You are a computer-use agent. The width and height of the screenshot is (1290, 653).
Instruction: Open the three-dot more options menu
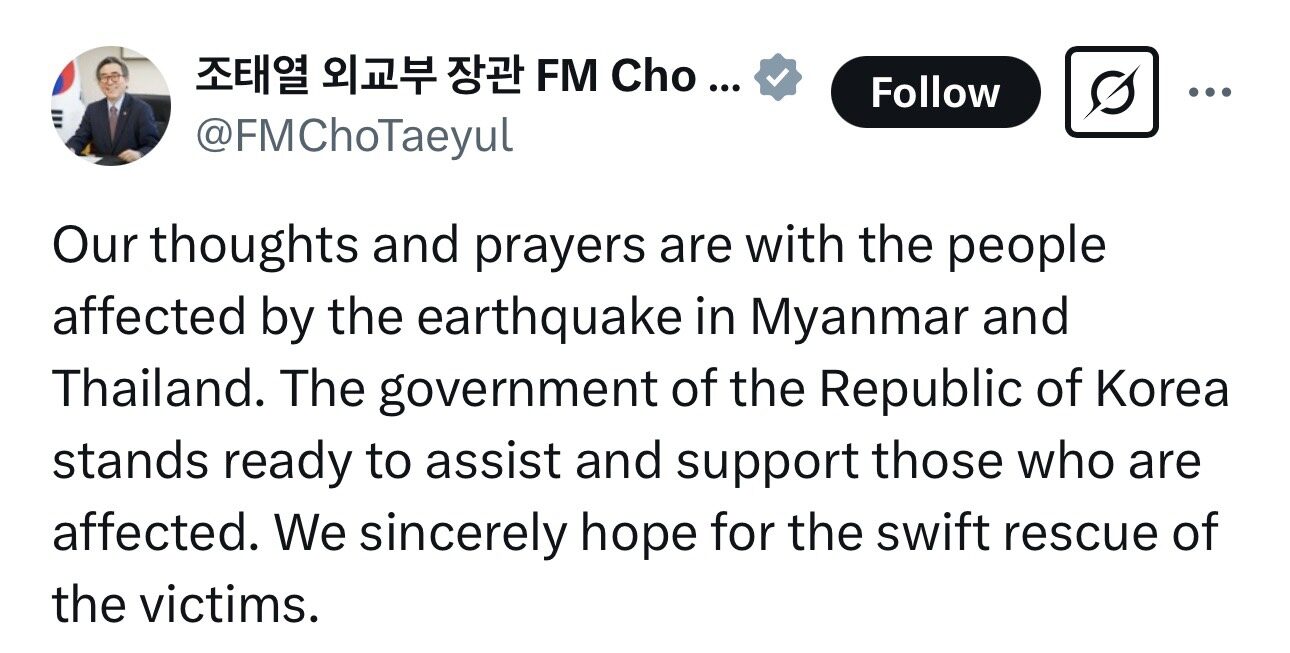click(x=1209, y=92)
